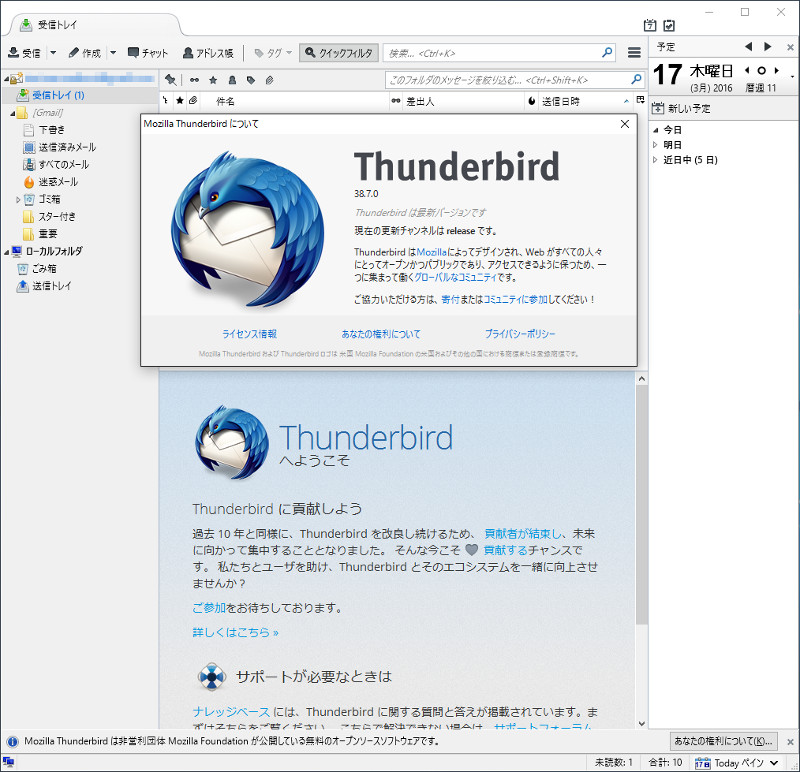
Task: Toggle the tags filter icon
Action: click(251, 80)
